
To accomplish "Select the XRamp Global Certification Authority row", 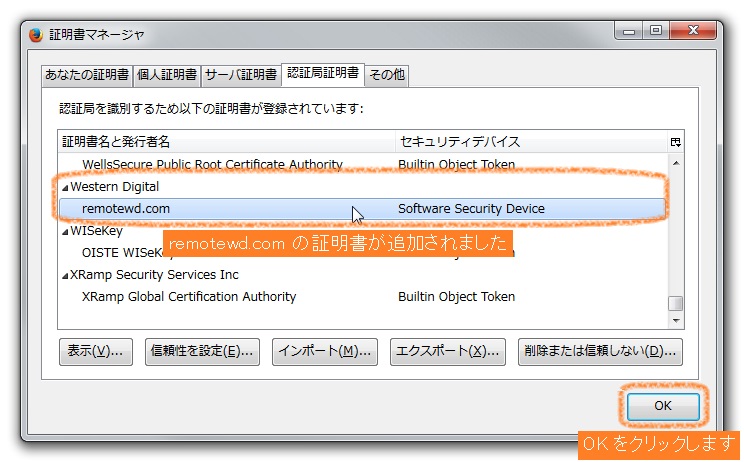I will tap(362, 296).
